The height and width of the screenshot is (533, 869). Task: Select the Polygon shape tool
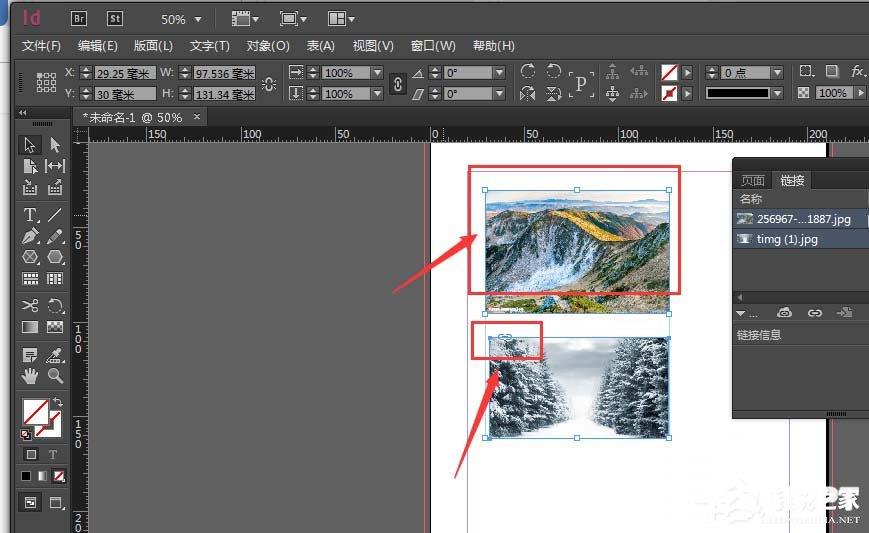(54, 257)
